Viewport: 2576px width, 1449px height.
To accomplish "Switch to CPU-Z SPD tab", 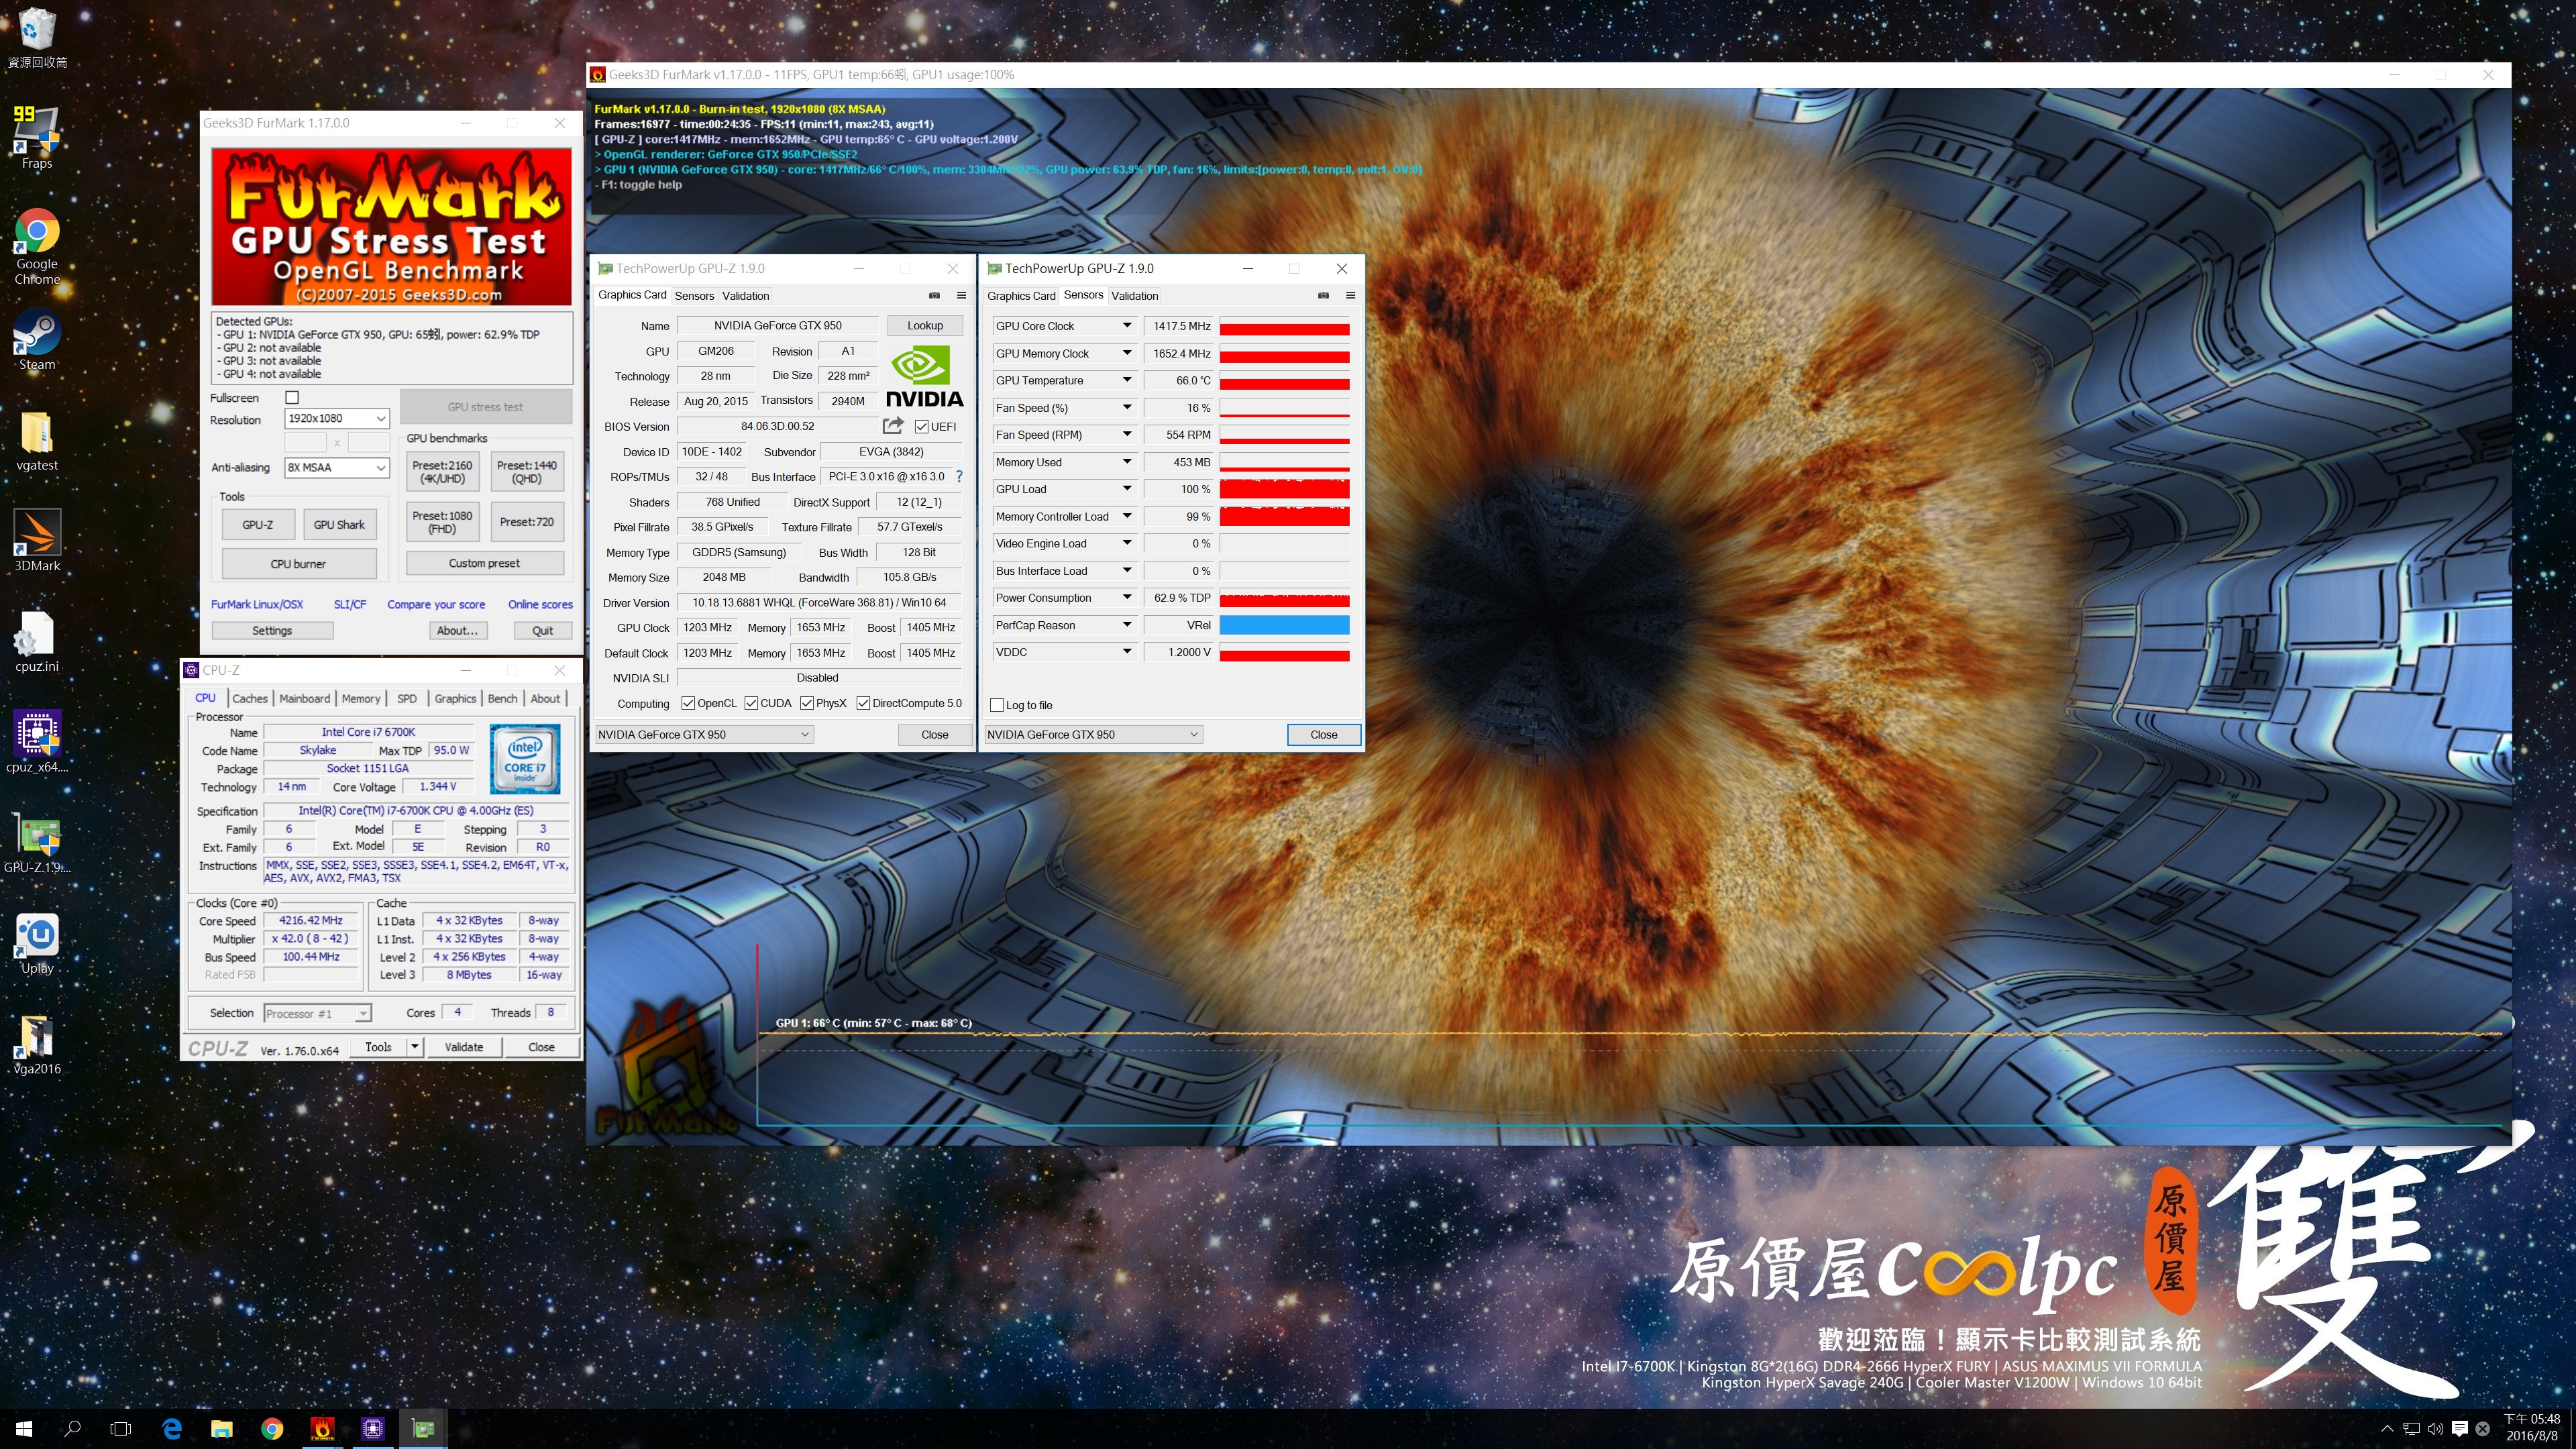I will 407,699.
